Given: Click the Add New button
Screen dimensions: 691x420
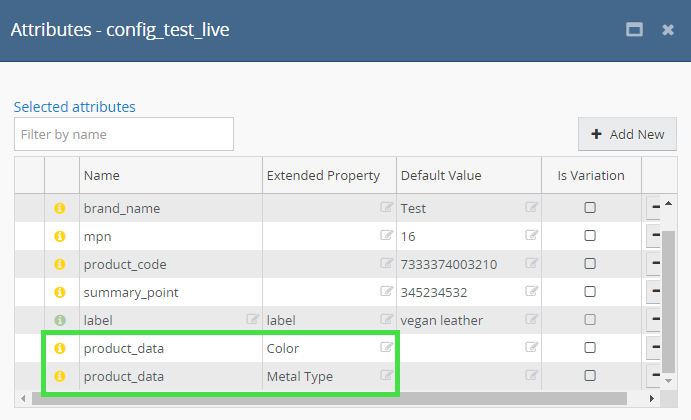Looking at the screenshot, I should [627, 134].
